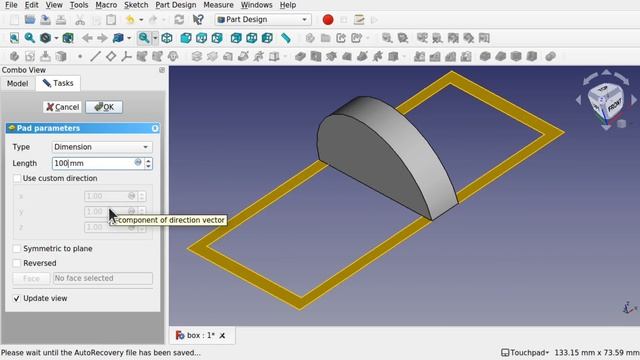Open the Windows menu
The width and height of the screenshot is (640, 360).
(x=256, y=5)
